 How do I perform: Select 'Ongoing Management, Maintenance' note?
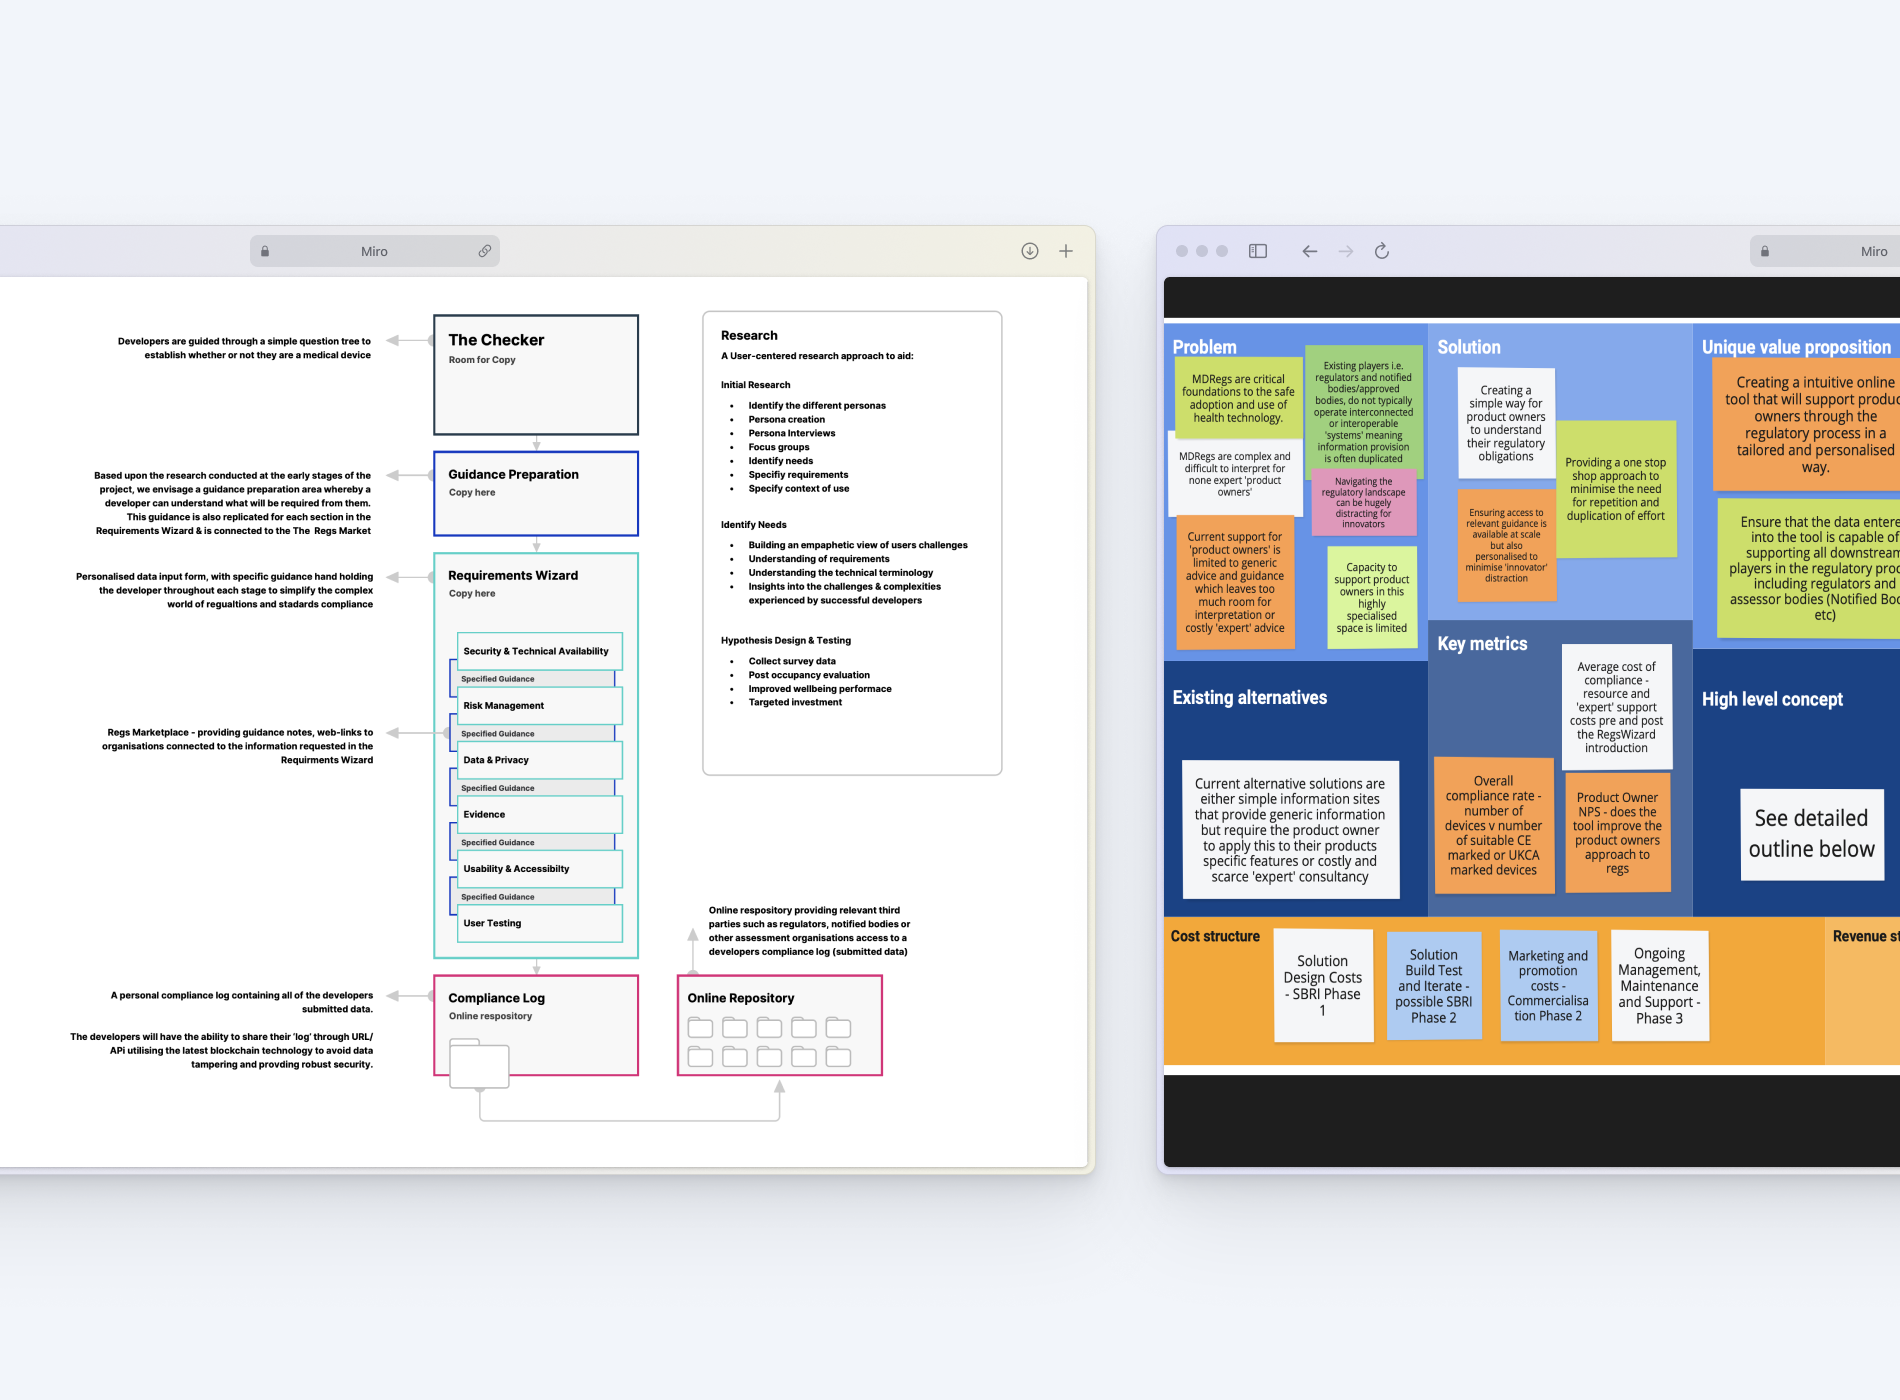1660,985
